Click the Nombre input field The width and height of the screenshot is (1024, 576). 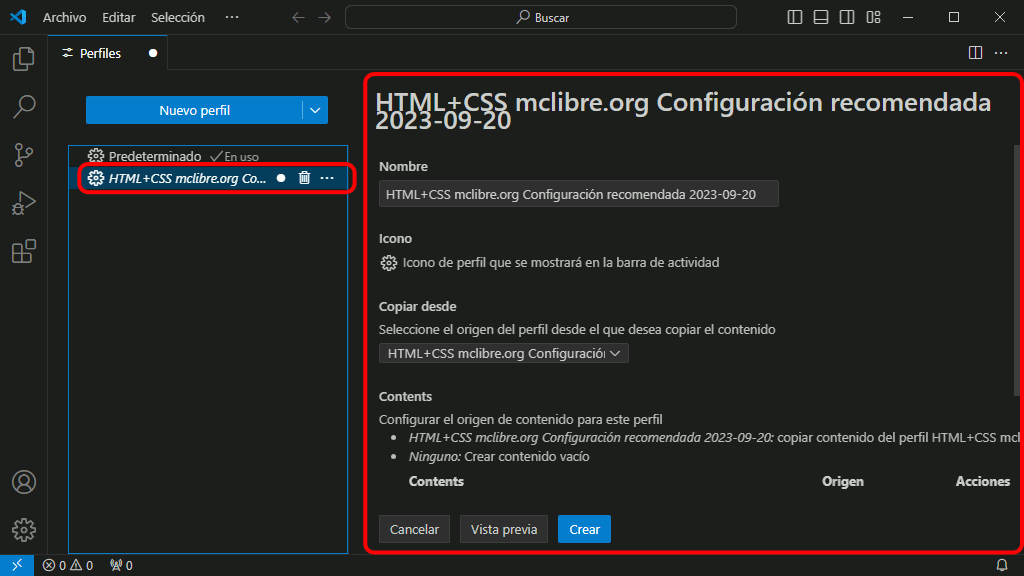[x=579, y=194]
